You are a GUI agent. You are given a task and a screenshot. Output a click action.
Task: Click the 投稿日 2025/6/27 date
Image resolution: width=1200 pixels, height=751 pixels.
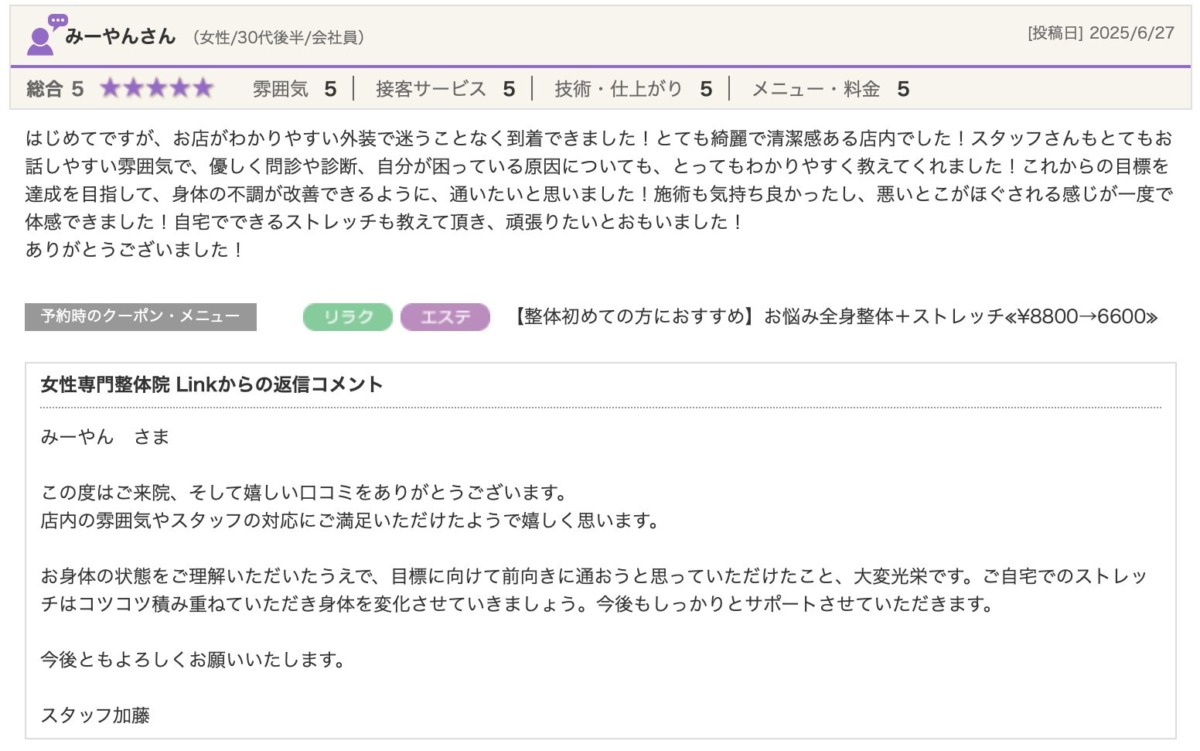(1100, 33)
